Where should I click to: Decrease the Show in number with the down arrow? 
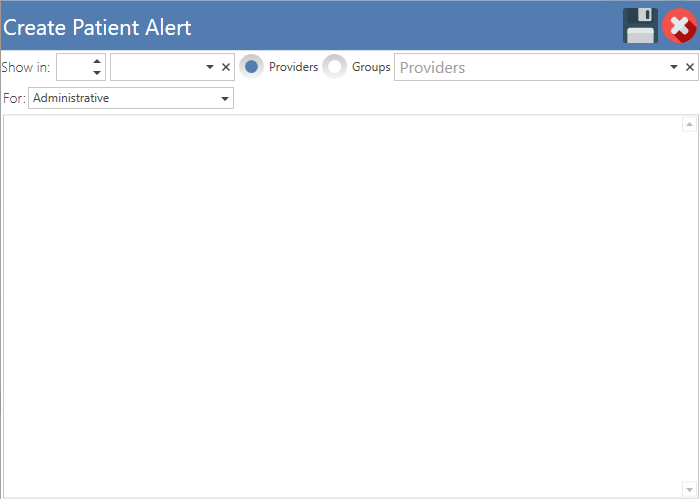[x=97, y=73]
